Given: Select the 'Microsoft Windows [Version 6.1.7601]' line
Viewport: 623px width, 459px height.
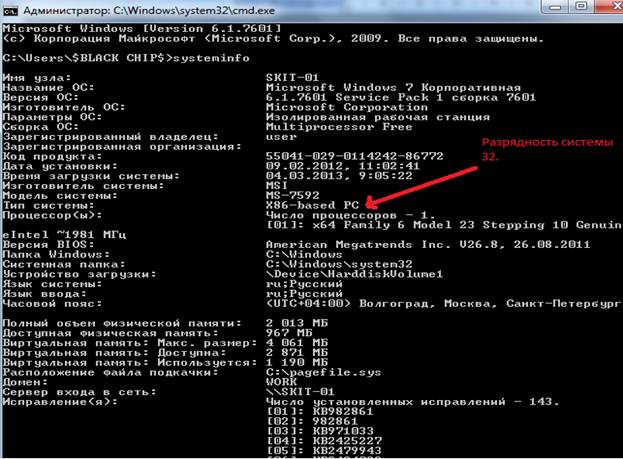Looking at the screenshot, I should tap(142, 29).
